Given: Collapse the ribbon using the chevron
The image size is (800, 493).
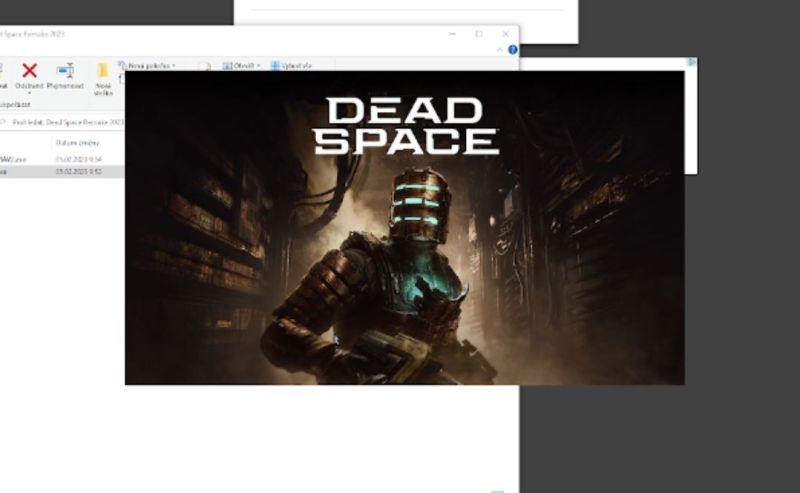Looking at the screenshot, I should pyautogui.click(x=499, y=50).
